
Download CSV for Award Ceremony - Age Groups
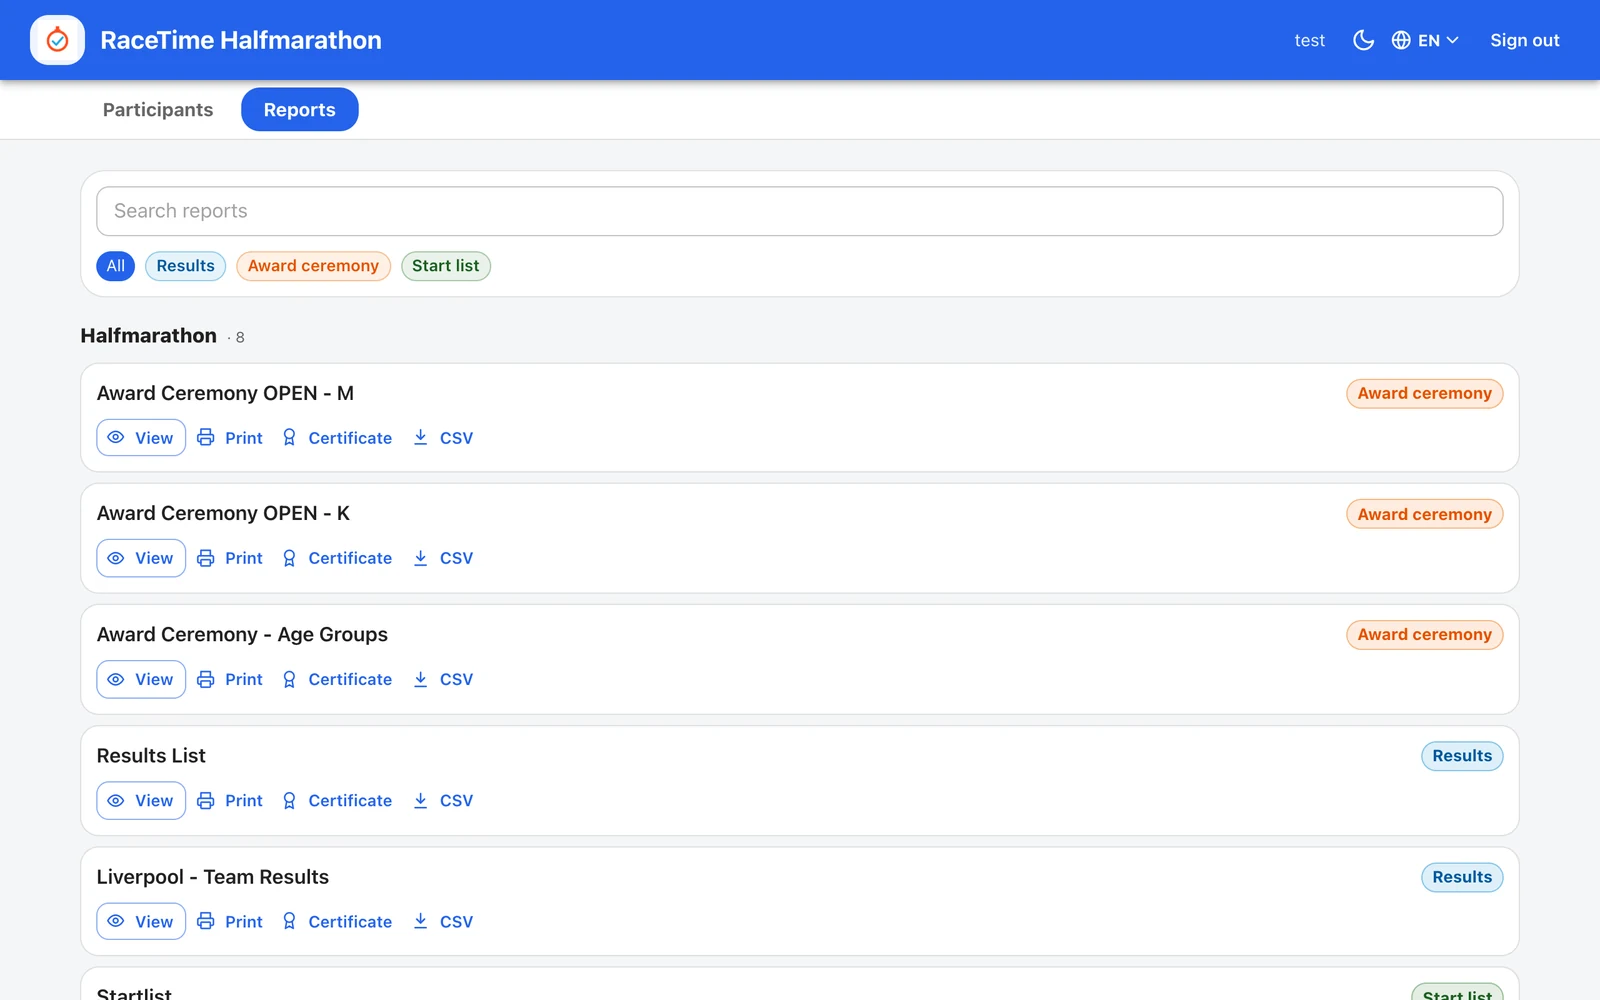coord(443,679)
